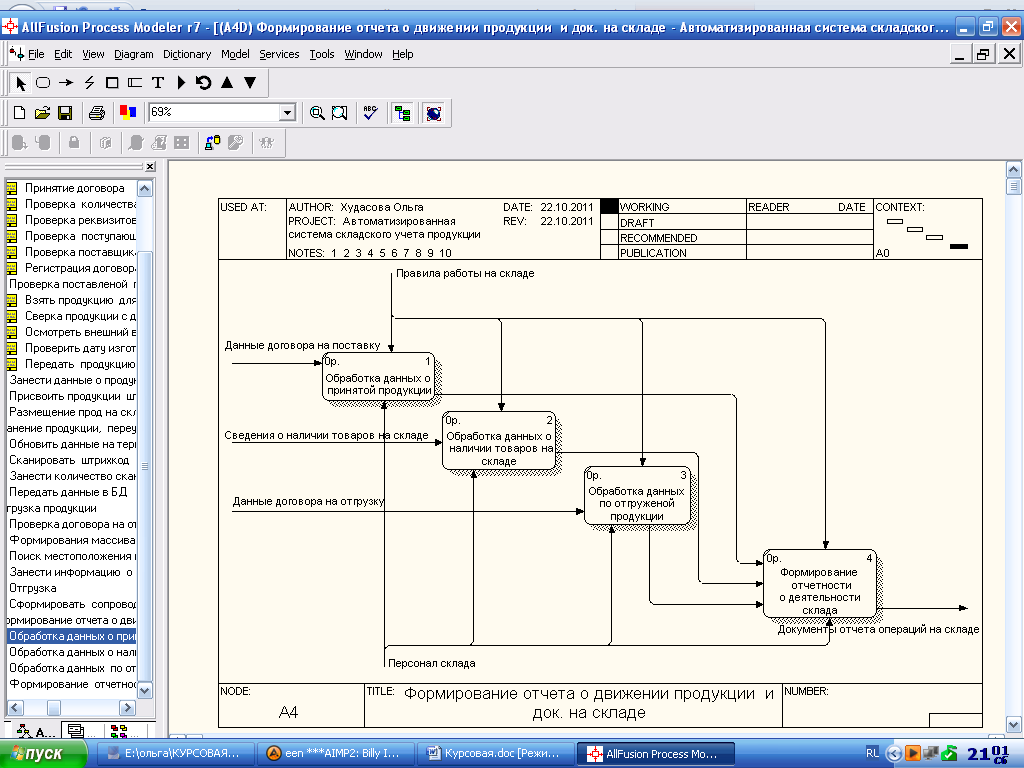1024x768 pixels.
Task: Click the right-pointing triangle tool
Action: point(181,83)
